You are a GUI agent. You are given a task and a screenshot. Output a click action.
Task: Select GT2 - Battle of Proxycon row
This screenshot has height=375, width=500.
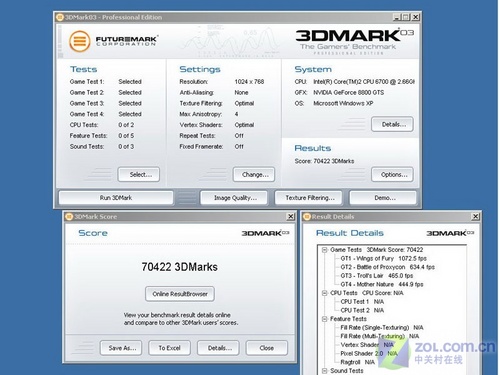click(x=387, y=267)
